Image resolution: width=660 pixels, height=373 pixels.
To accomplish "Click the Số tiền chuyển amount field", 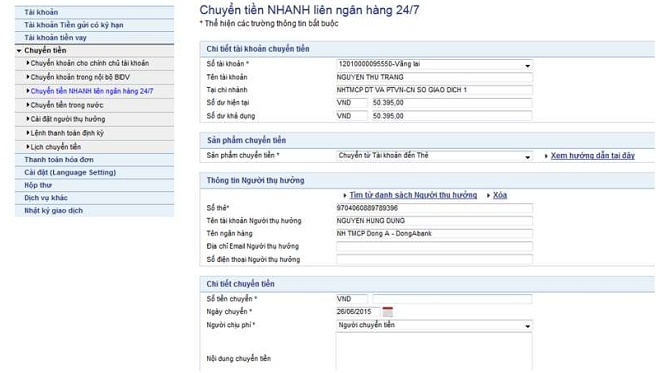I will click(x=452, y=299).
